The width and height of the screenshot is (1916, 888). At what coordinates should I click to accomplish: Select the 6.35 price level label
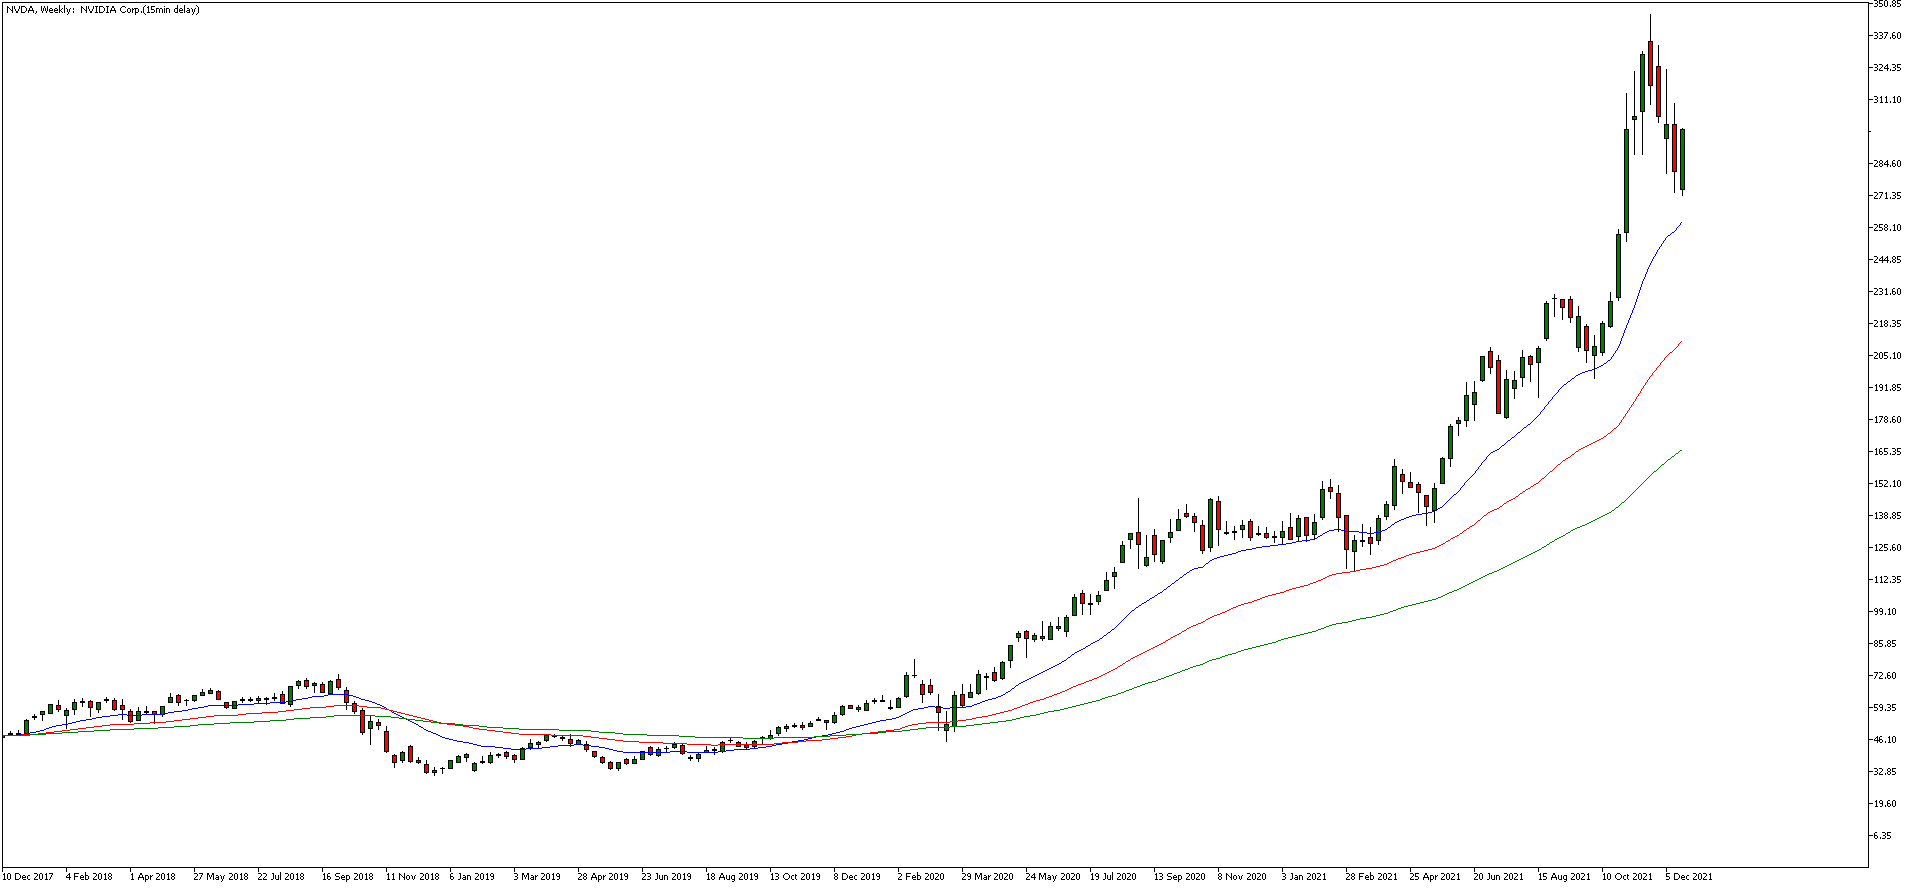(1882, 836)
